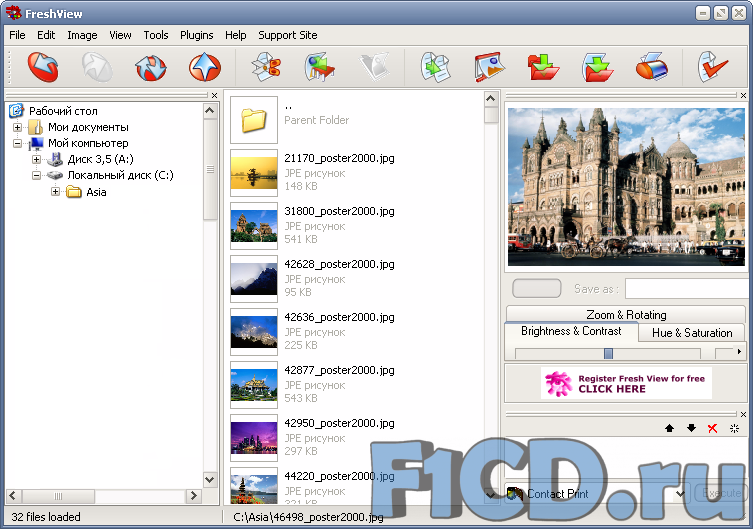Click the small right arrow after slider
This screenshot has height=529, width=753.
(x=740, y=352)
